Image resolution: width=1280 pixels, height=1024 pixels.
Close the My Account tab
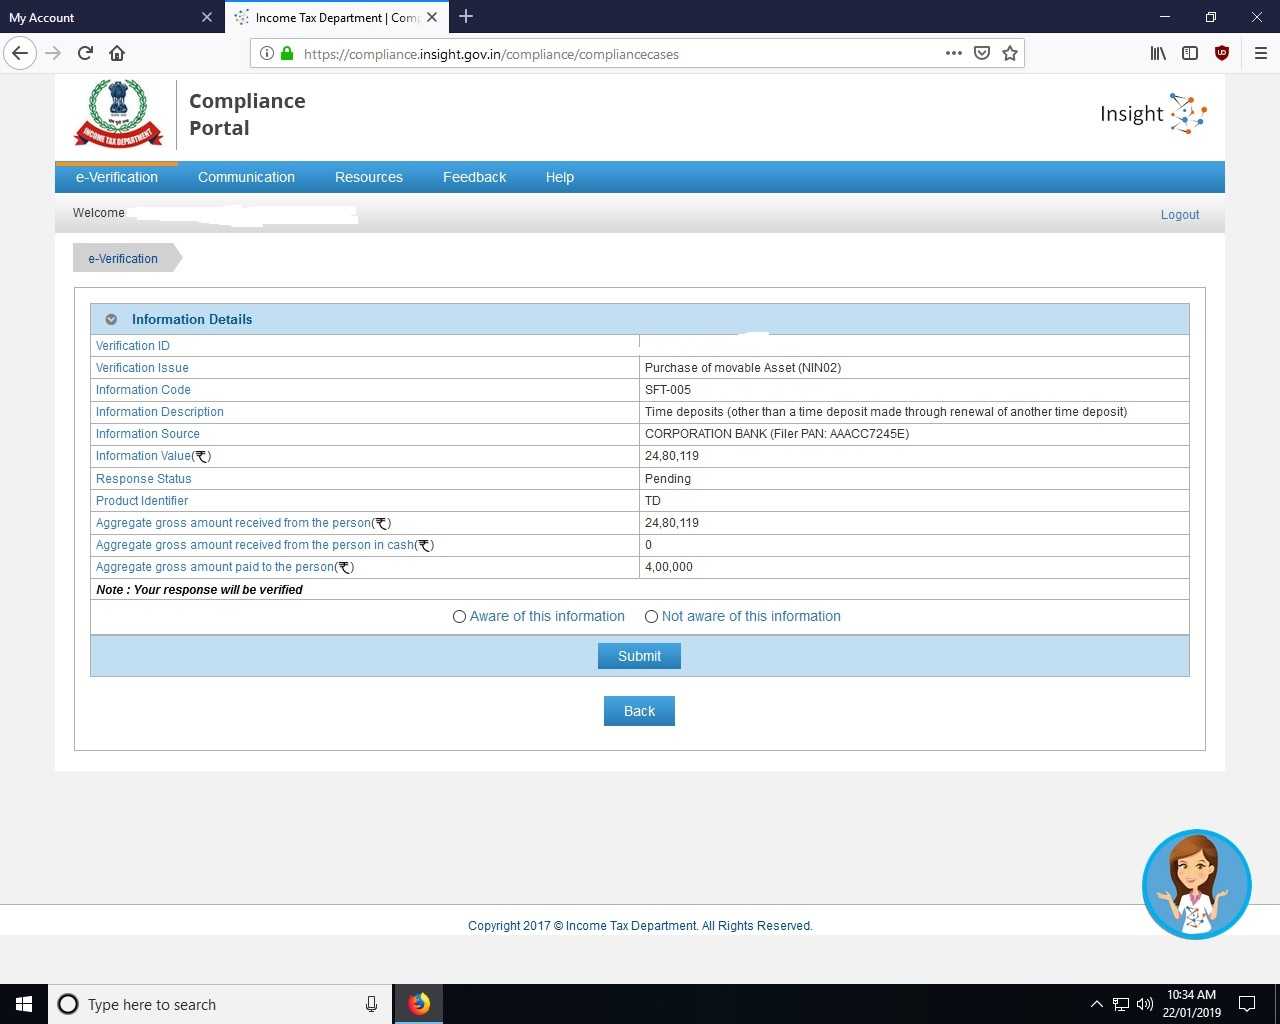point(207,17)
